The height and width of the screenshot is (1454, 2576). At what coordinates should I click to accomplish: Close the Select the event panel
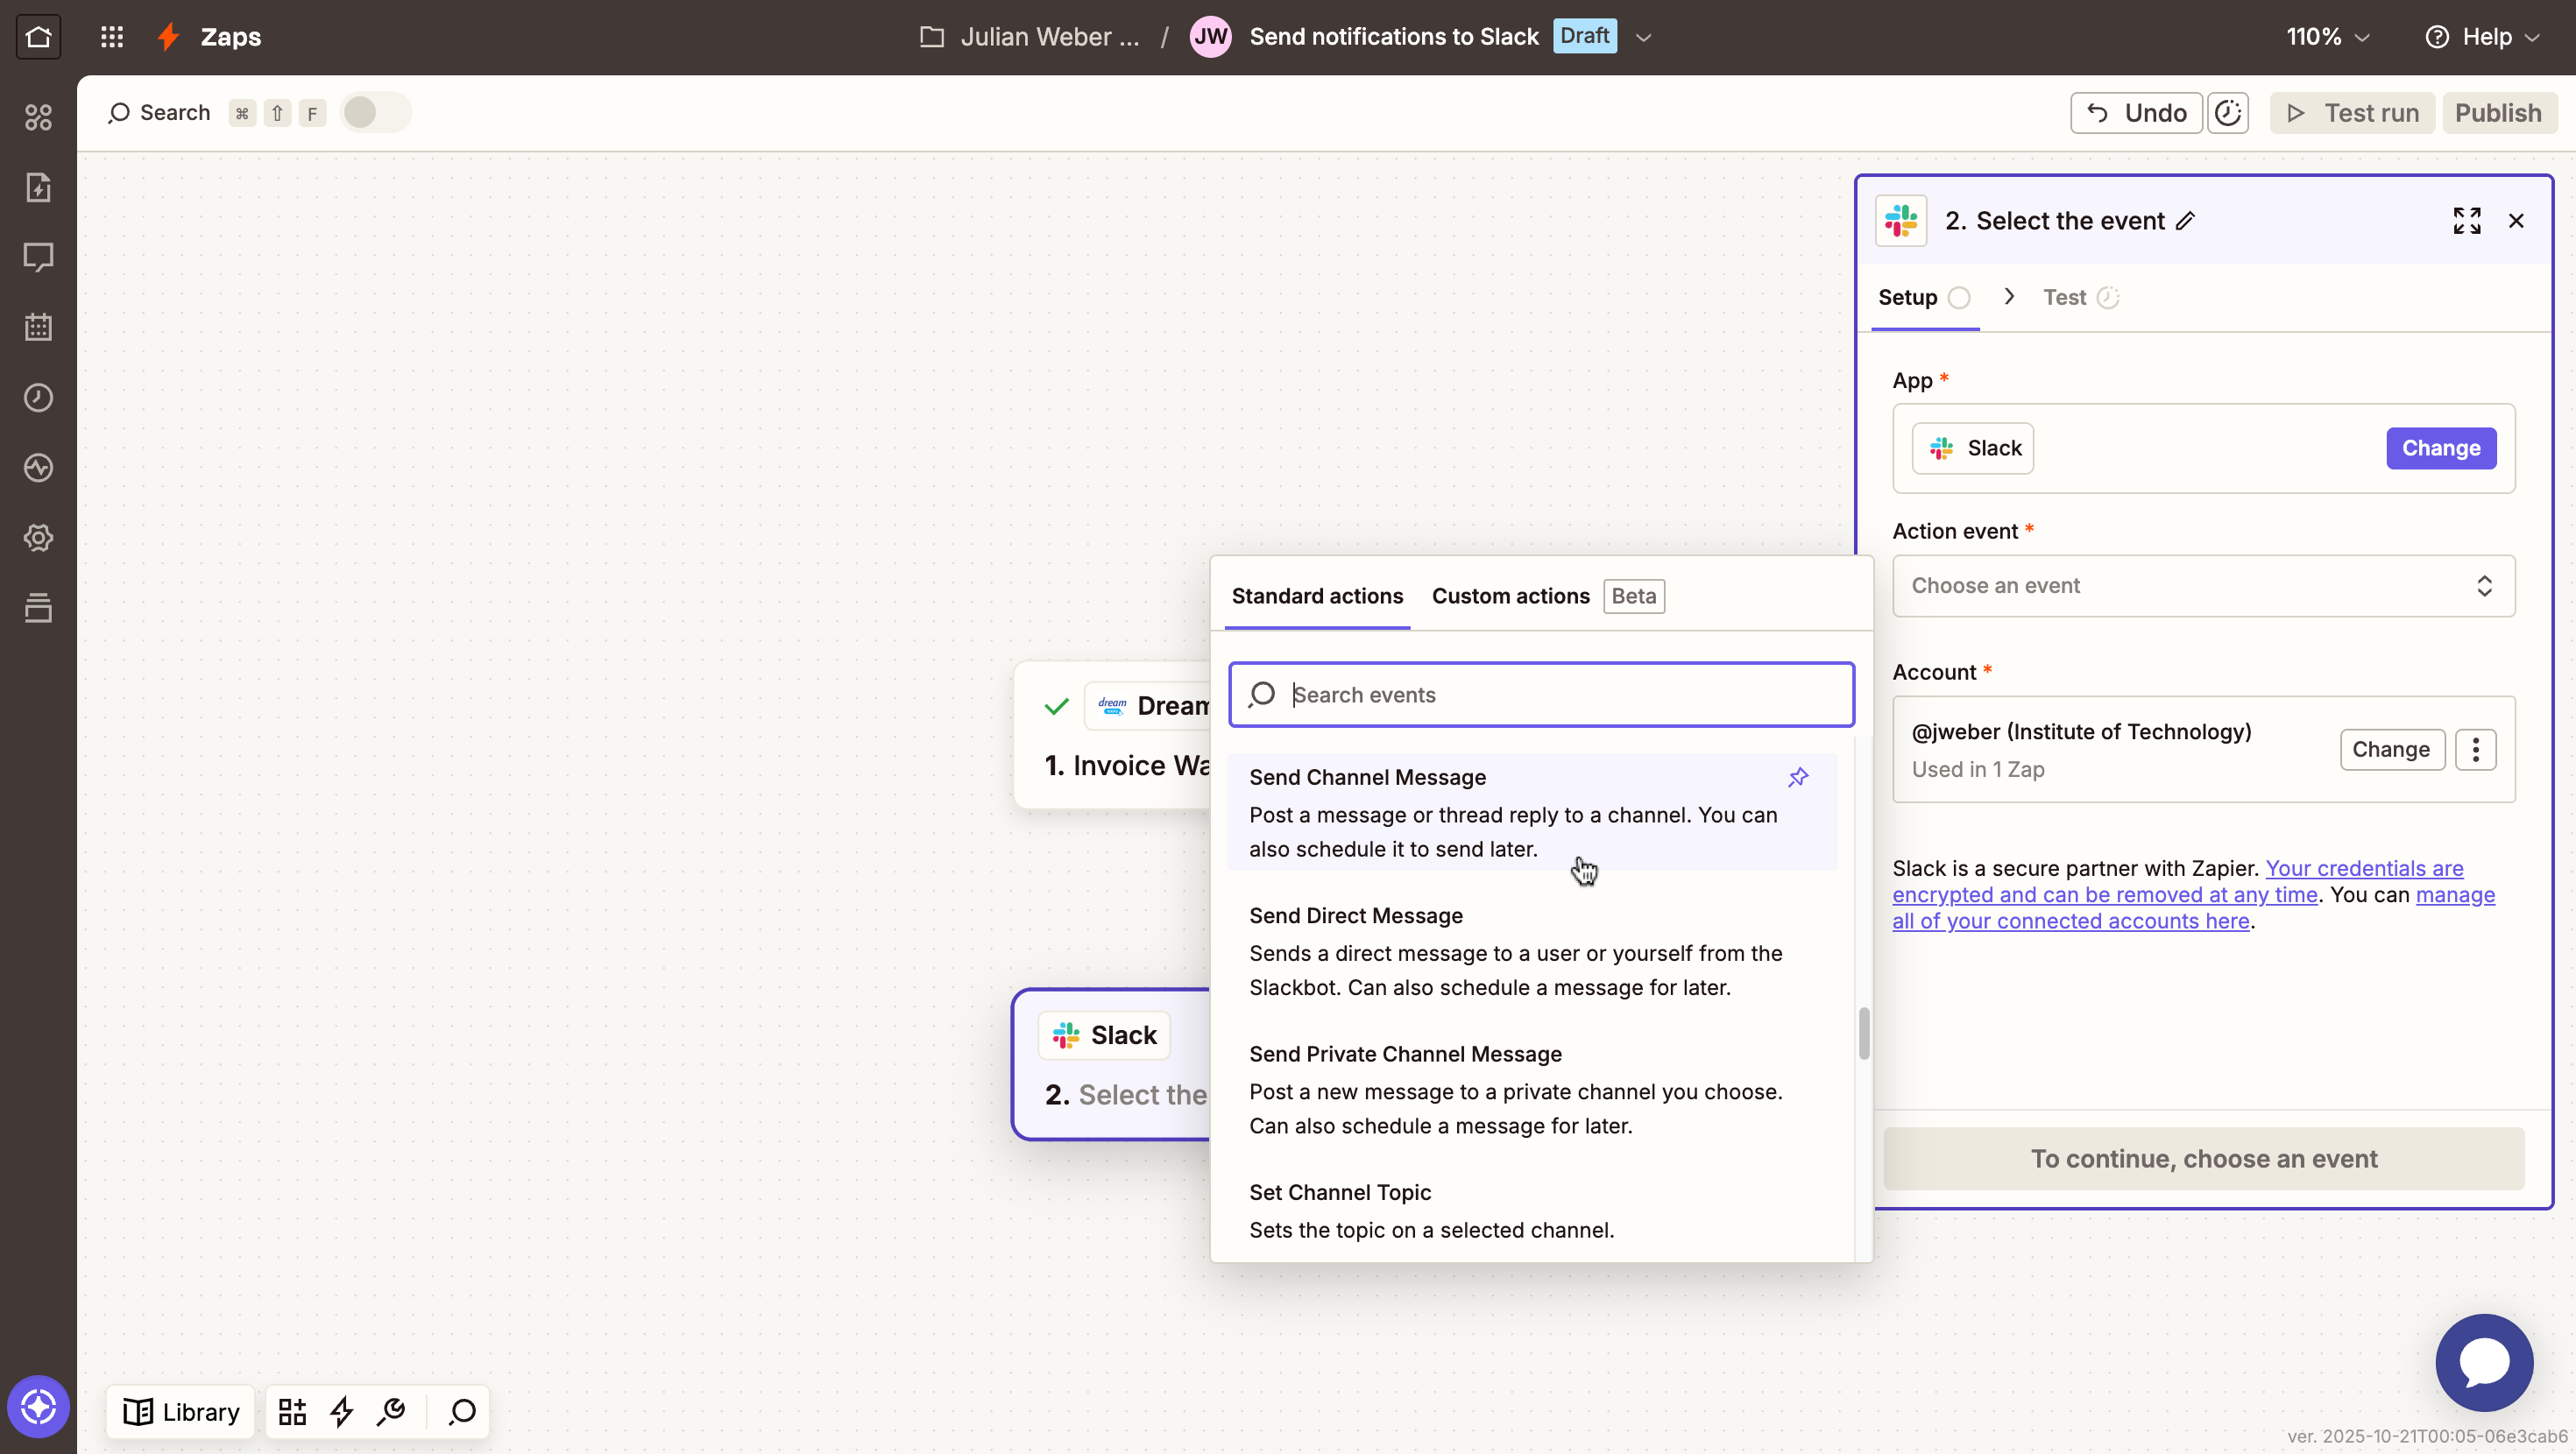pyautogui.click(x=2517, y=221)
